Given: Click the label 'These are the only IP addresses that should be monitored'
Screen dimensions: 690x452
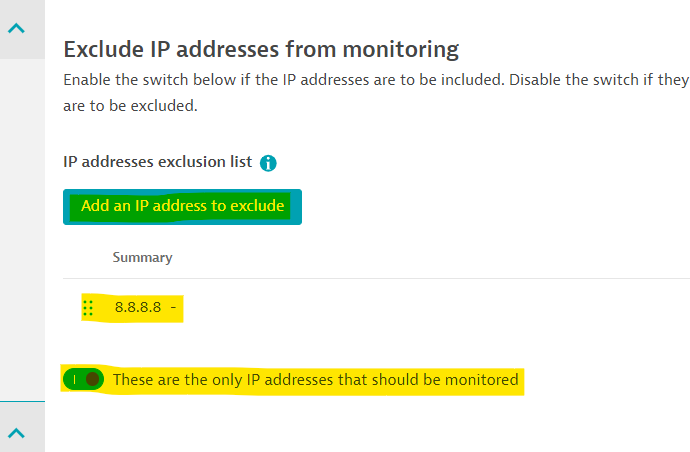Looking at the screenshot, I should pos(315,380).
